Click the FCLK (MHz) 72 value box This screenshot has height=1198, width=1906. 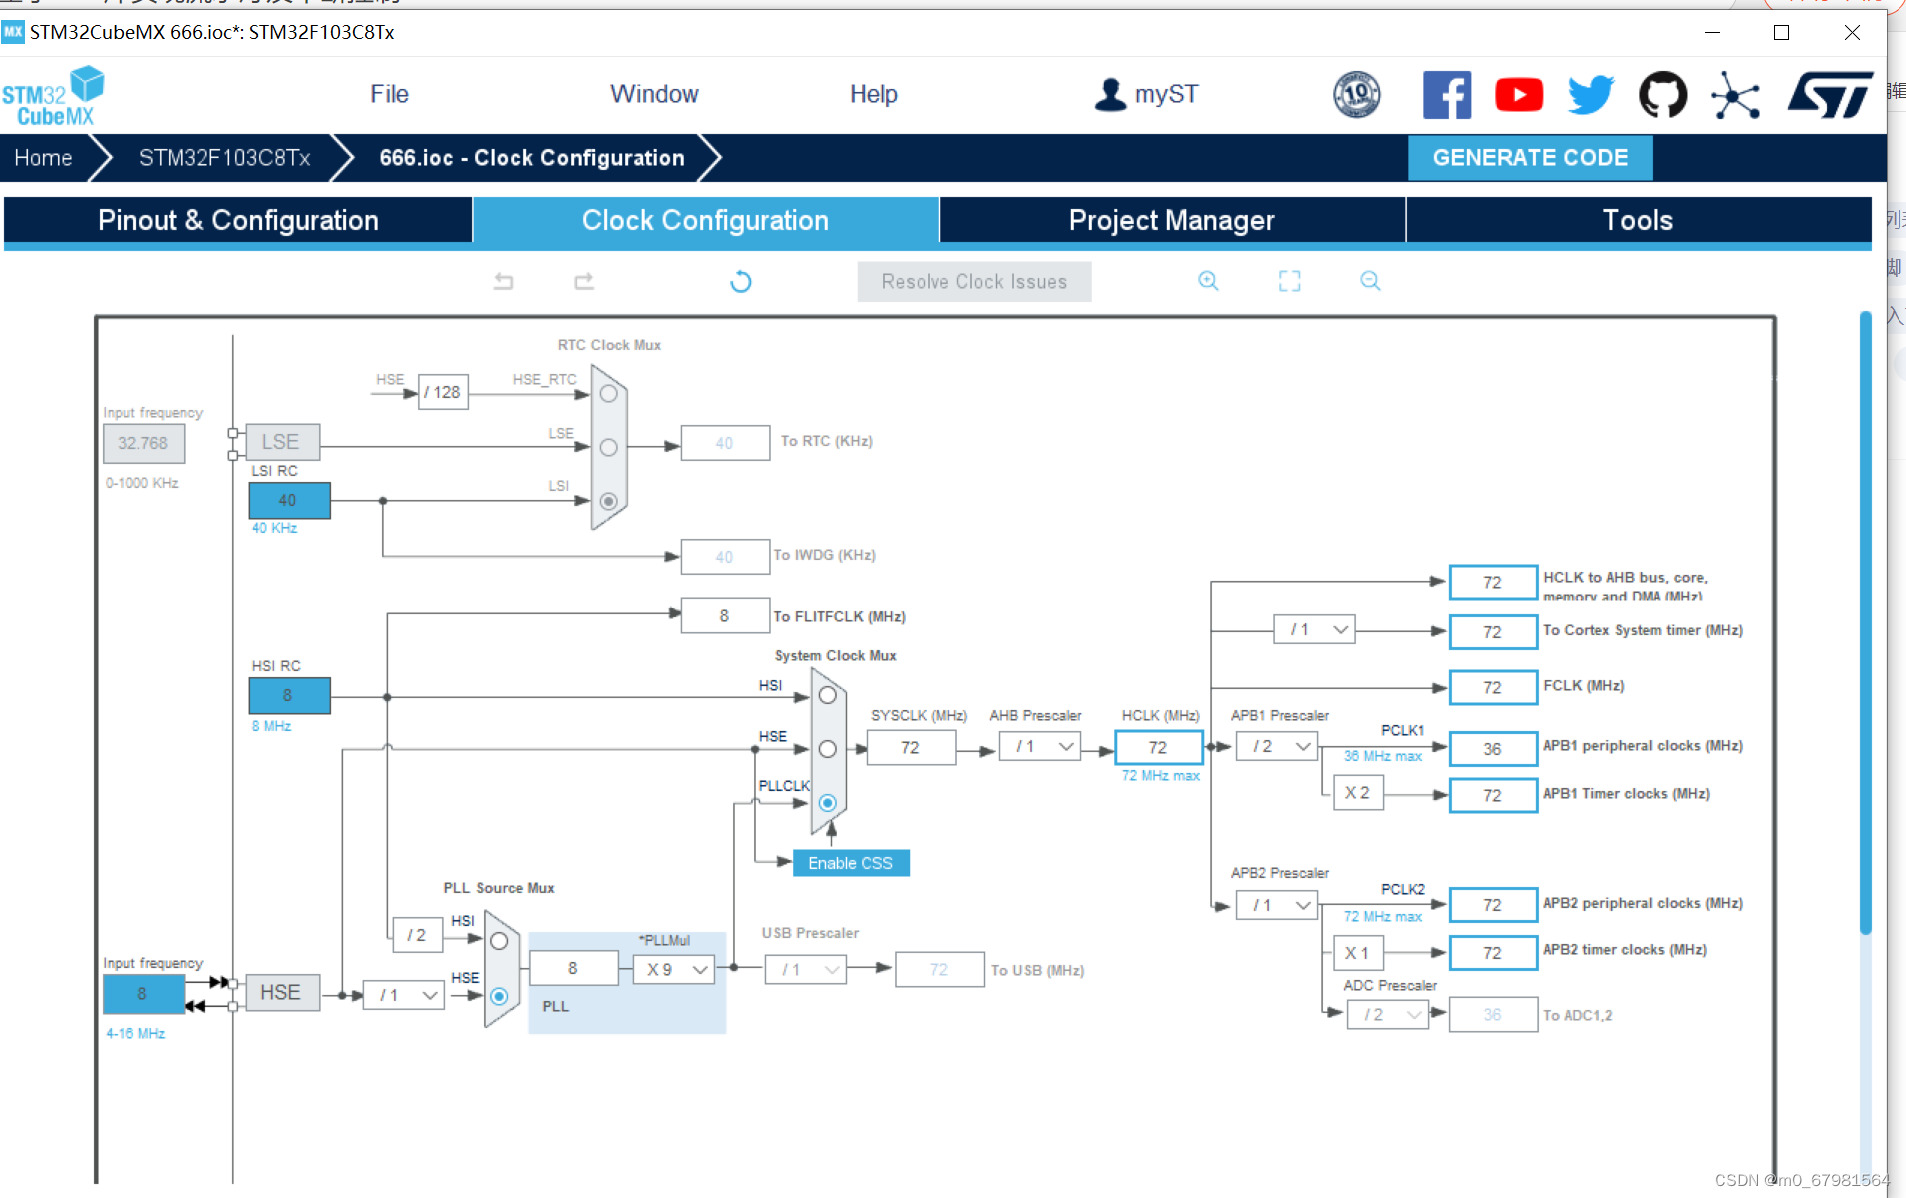click(x=1493, y=688)
